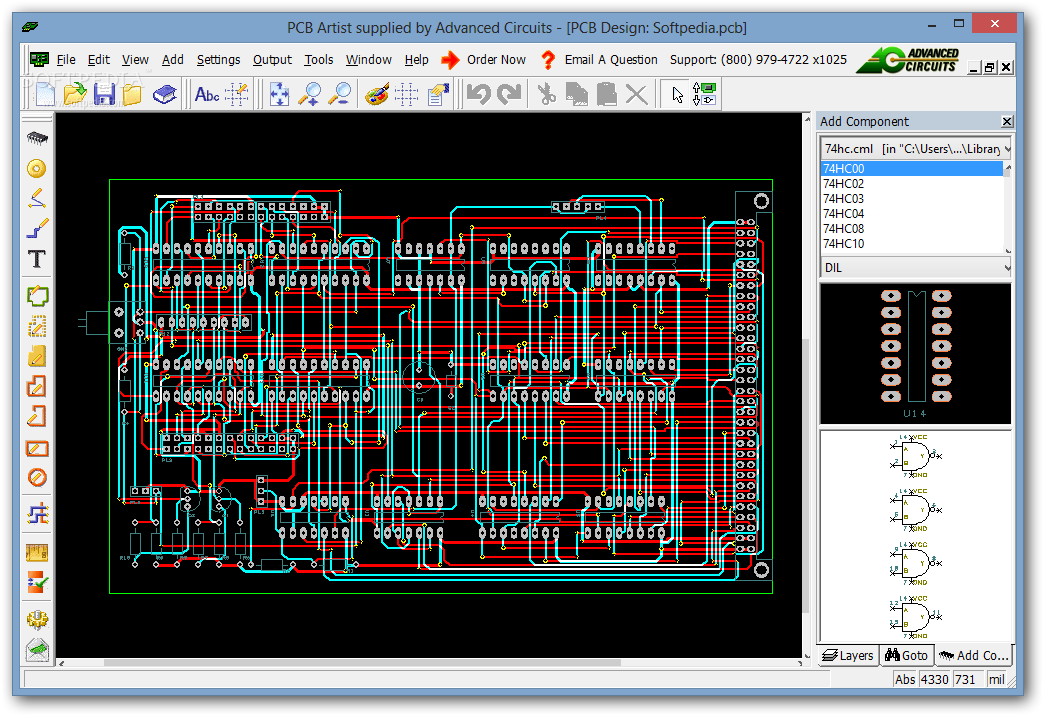Image resolution: width=1044 pixels, height=716 pixels.
Task: Select 74HC03 in component list
Action: tap(912, 198)
